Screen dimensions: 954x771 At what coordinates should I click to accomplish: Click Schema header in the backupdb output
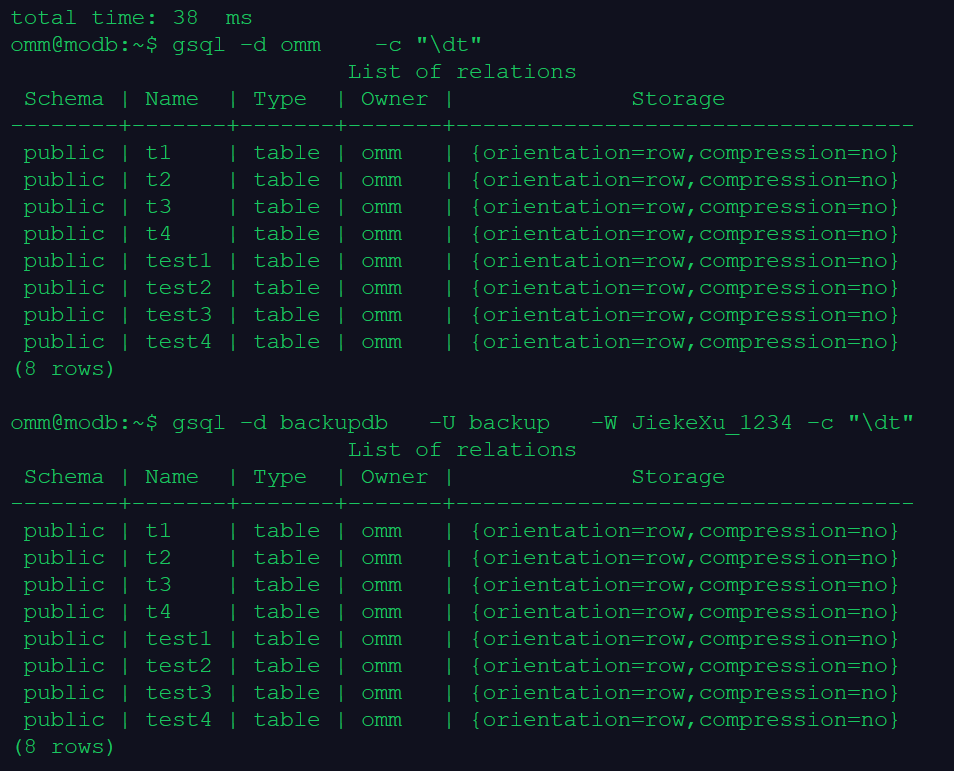pos(64,477)
